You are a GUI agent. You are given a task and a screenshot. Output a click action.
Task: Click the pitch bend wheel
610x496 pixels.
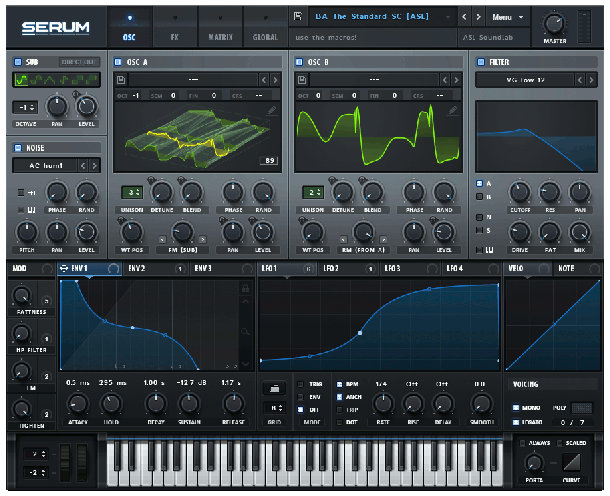65,463
